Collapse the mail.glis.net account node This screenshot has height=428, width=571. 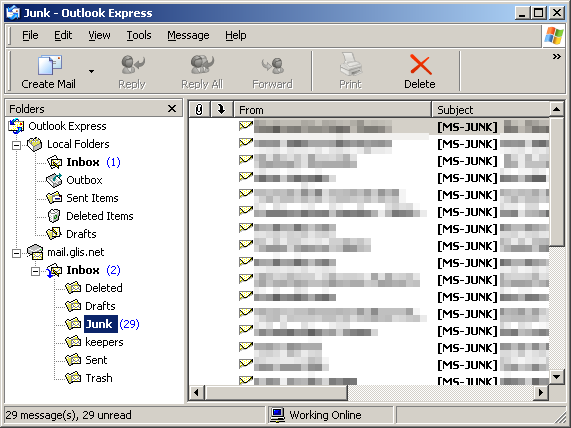(16, 253)
